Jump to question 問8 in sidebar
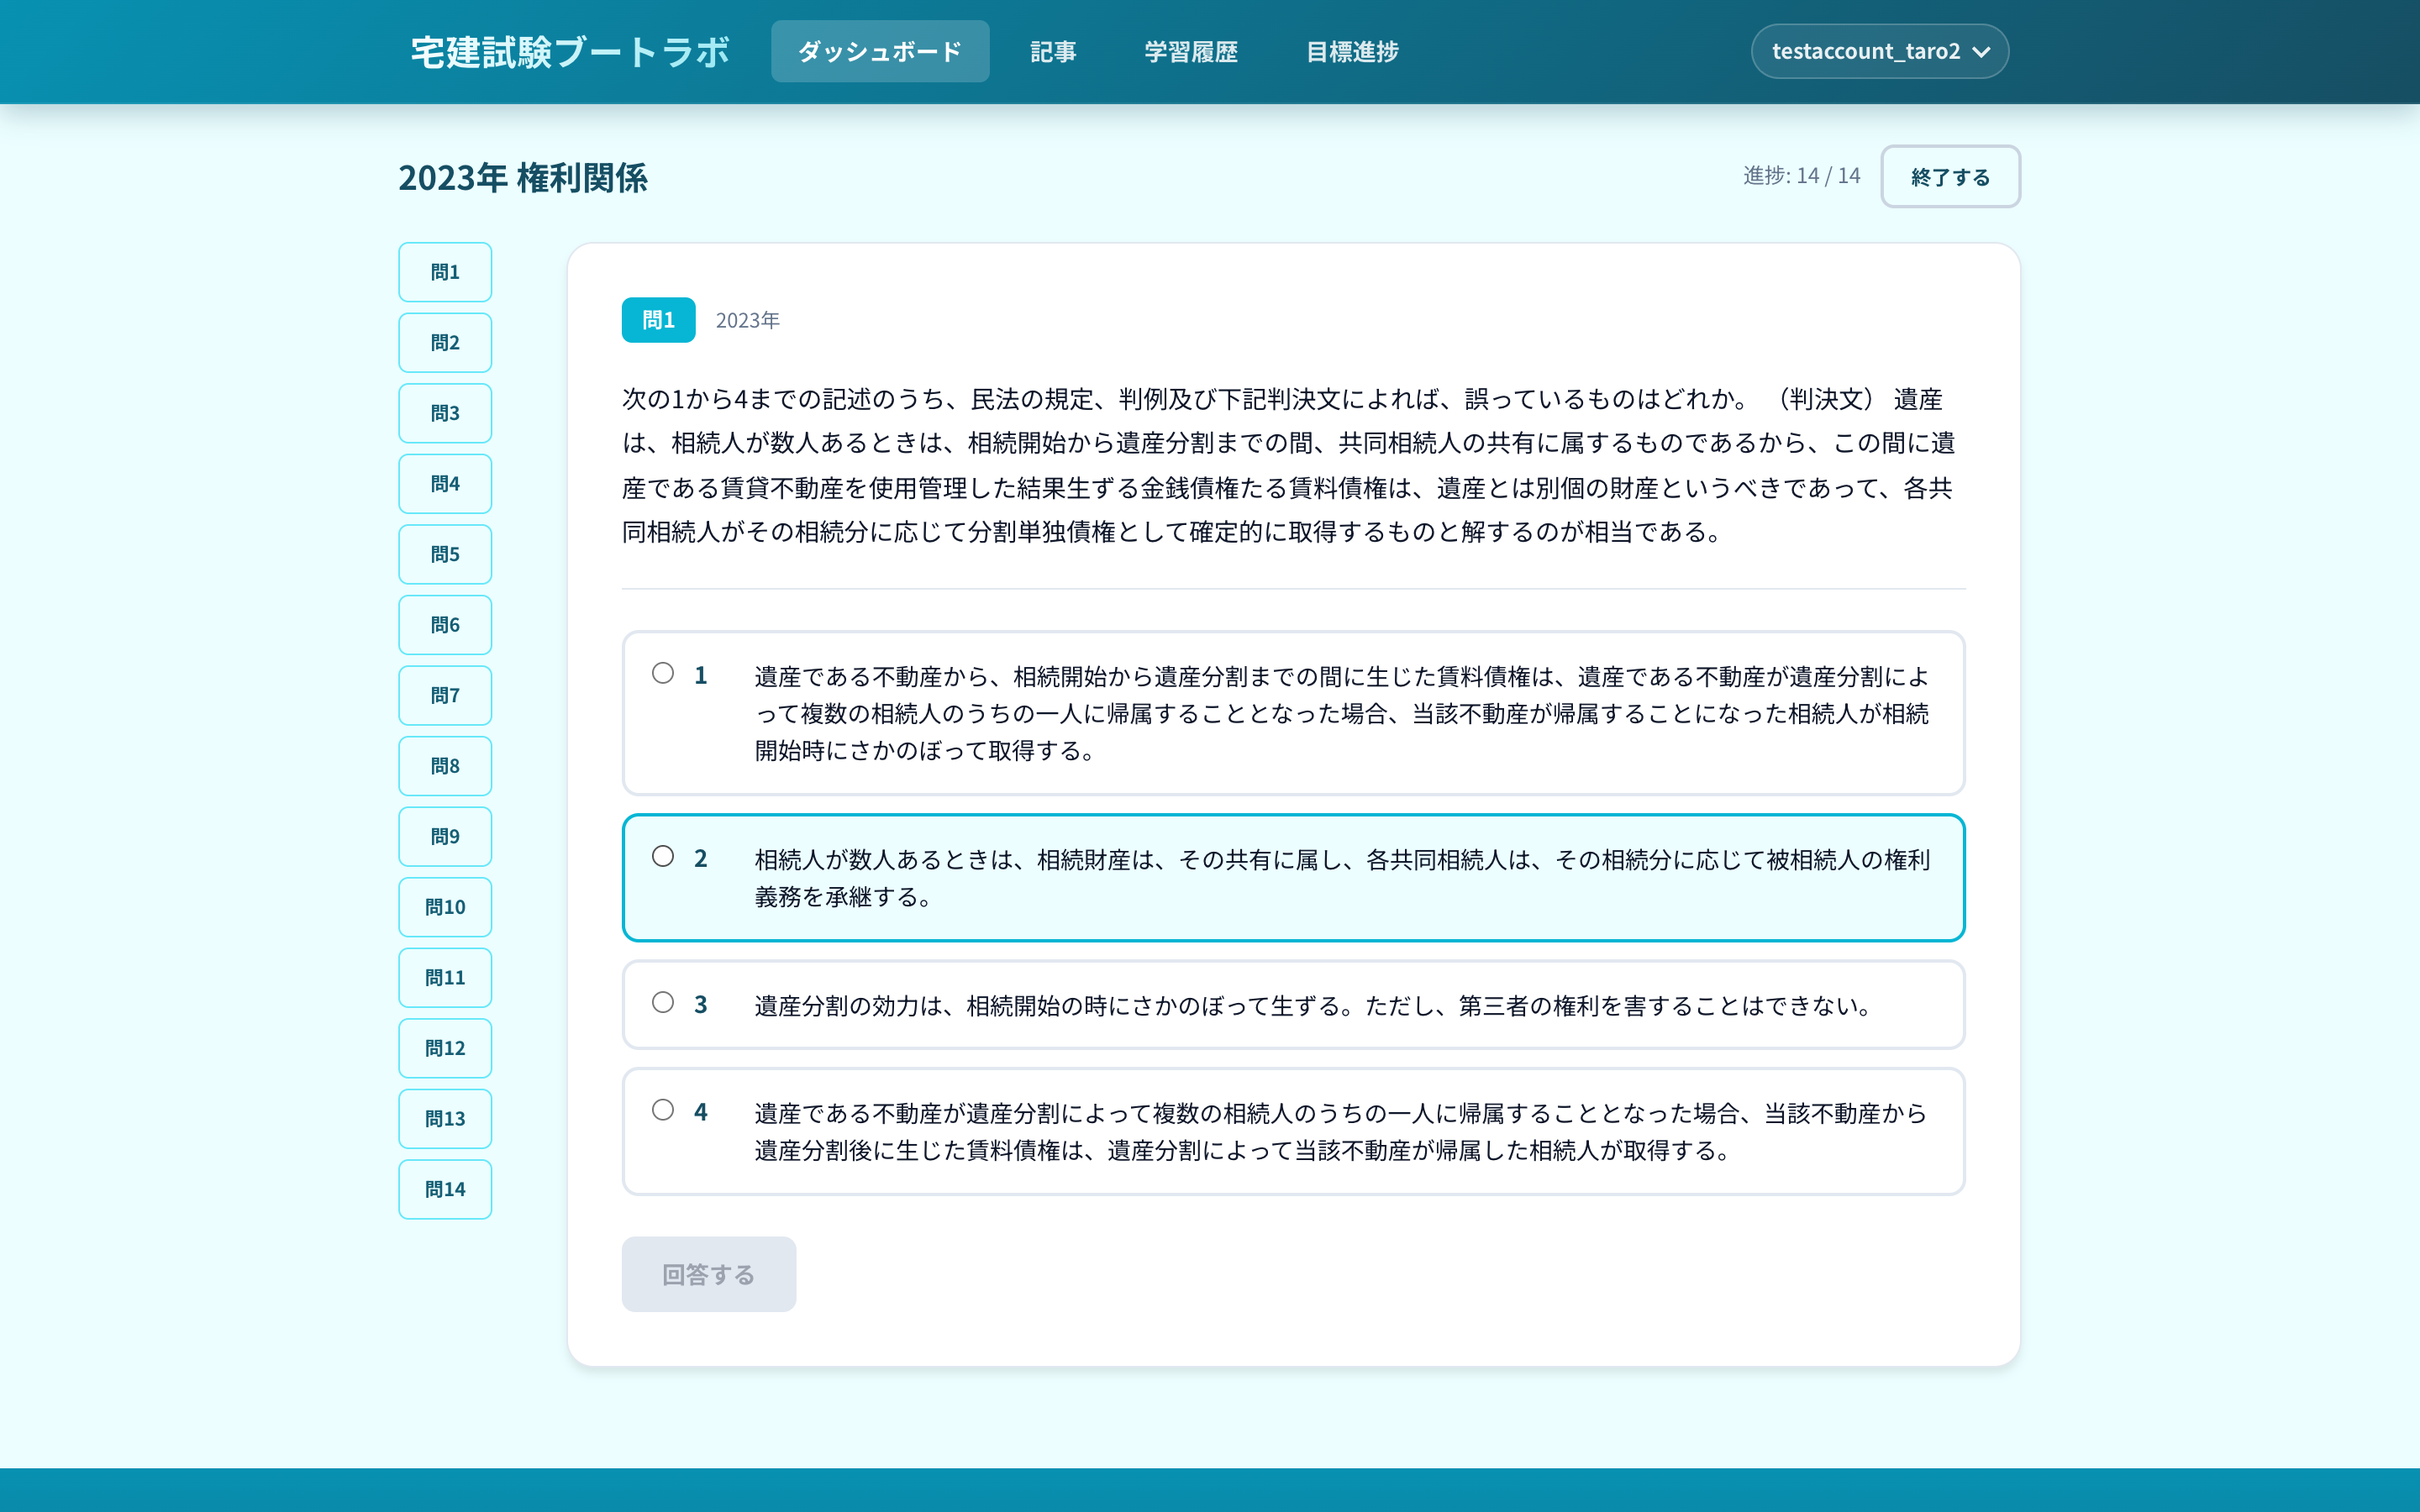 pos(445,766)
